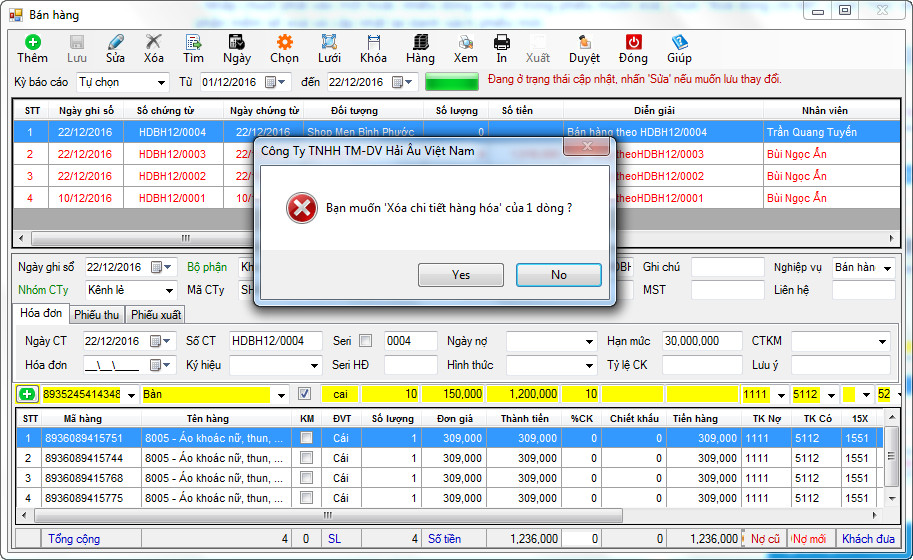Click the Xóa (delete) toolbar icon
913x560 pixels.
(153, 42)
